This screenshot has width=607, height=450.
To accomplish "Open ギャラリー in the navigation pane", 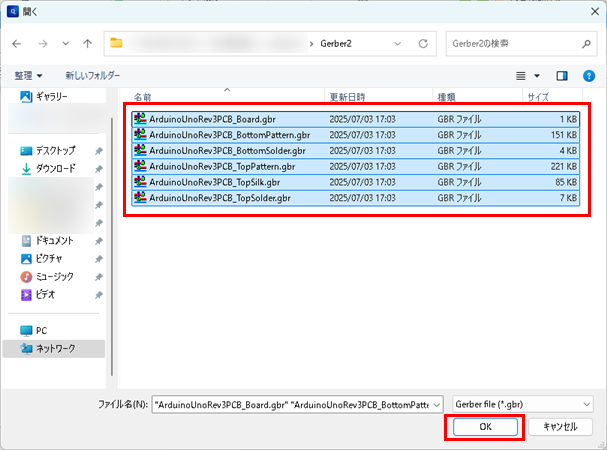I will [43, 96].
